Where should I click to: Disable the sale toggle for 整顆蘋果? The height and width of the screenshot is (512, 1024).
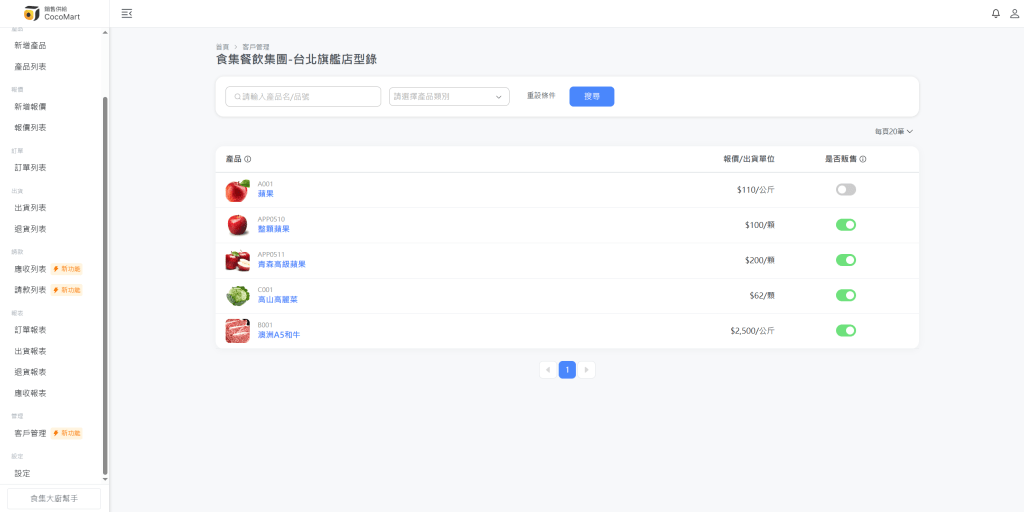click(x=846, y=225)
